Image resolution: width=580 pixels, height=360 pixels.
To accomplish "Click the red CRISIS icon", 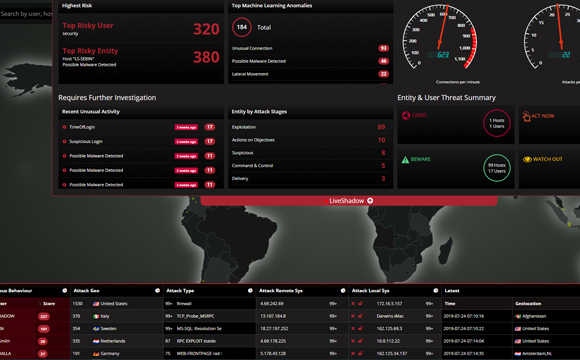I will 406,115.
